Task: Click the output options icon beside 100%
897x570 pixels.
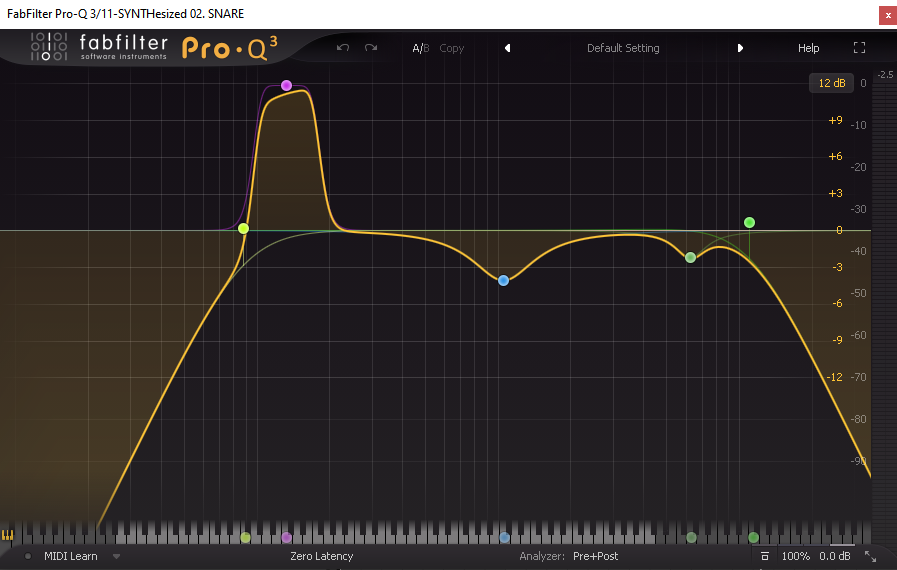Action: 765,556
